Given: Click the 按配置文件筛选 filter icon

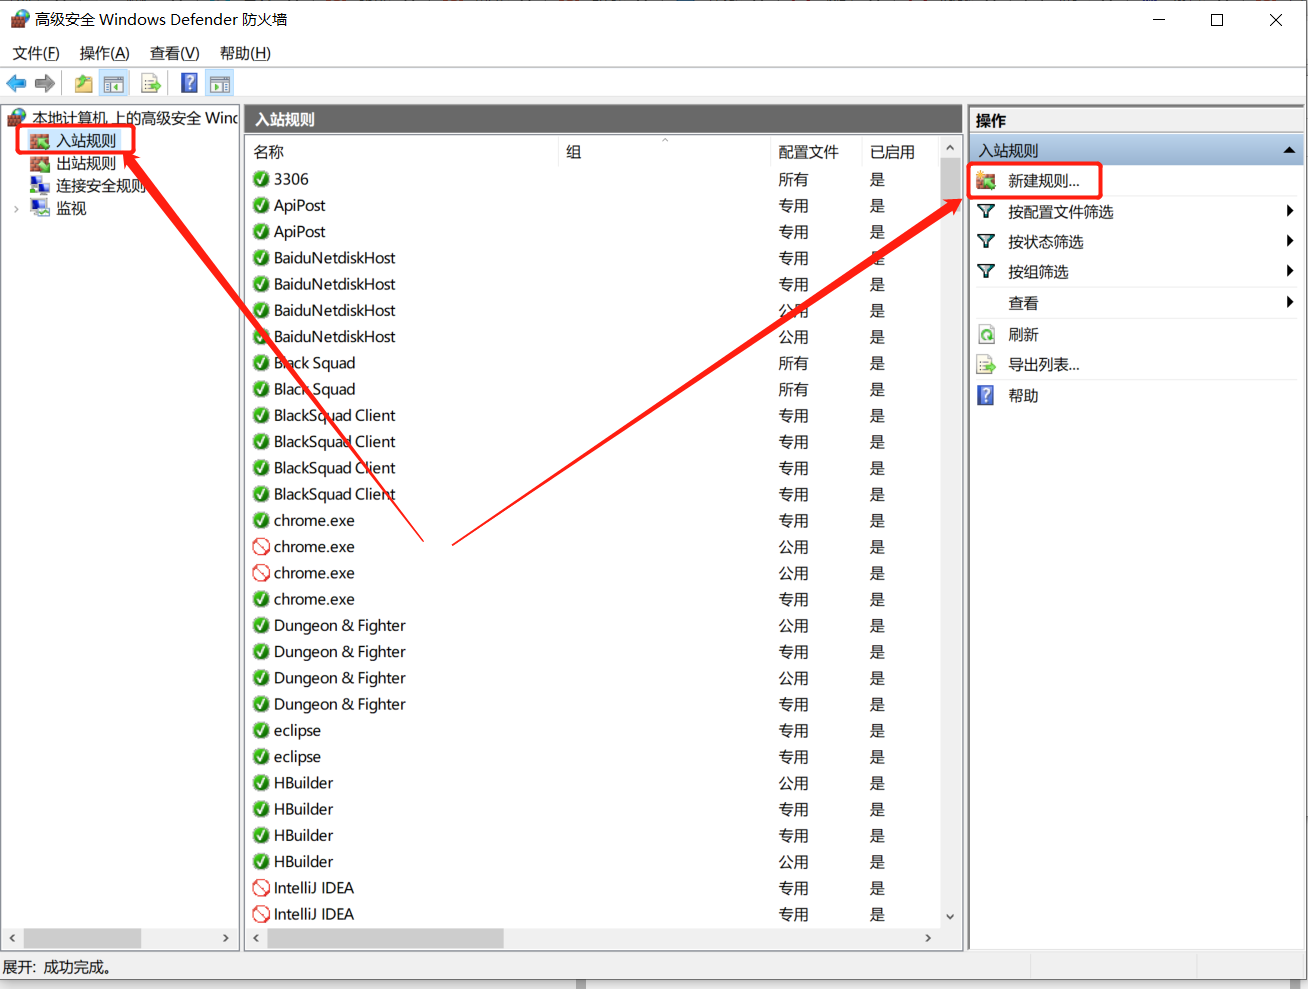Looking at the screenshot, I should click(986, 212).
